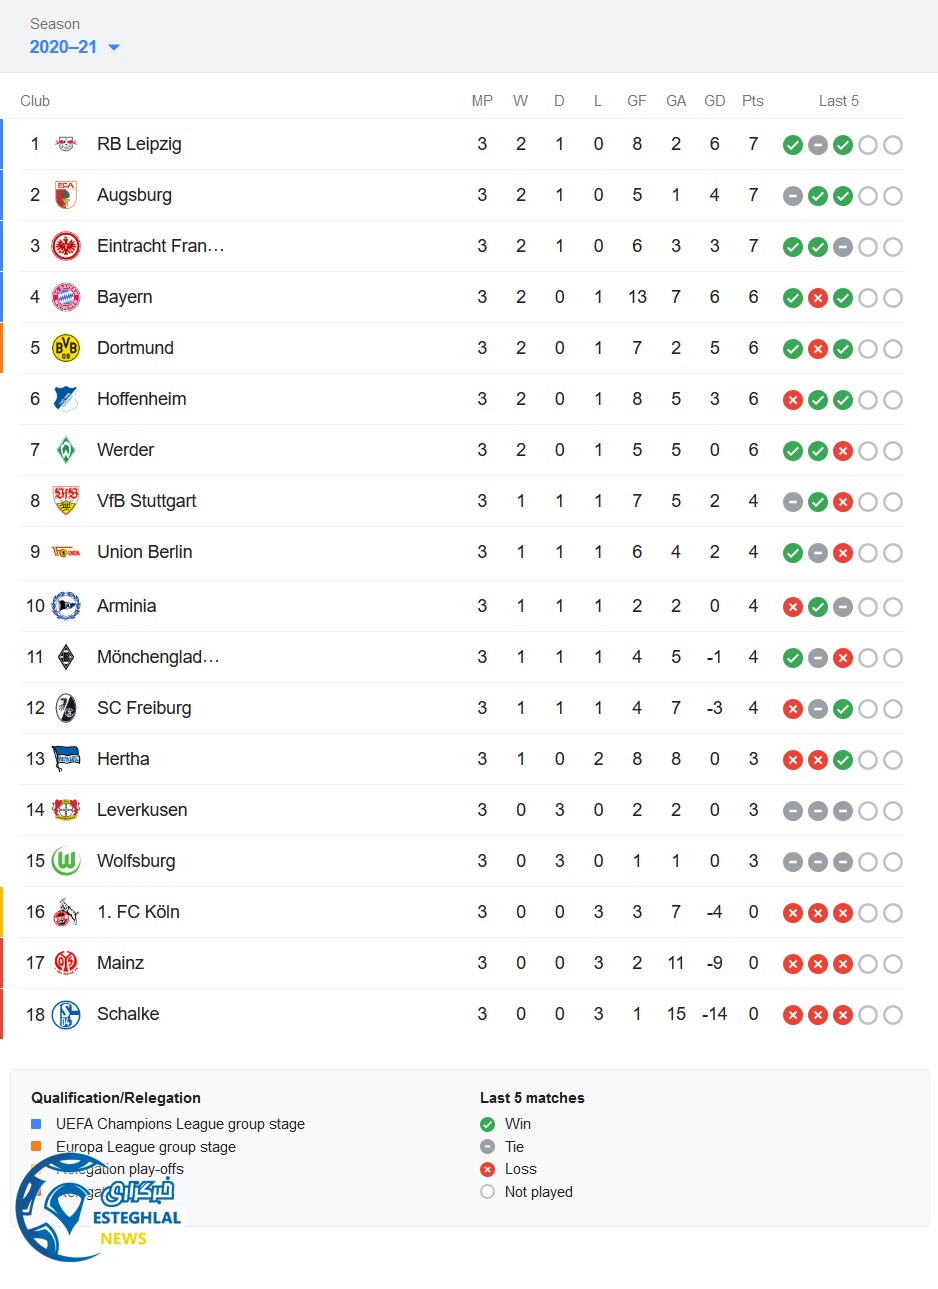The width and height of the screenshot is (938, 1289).
Task: Click the GD column header
Action: [714, 101]
